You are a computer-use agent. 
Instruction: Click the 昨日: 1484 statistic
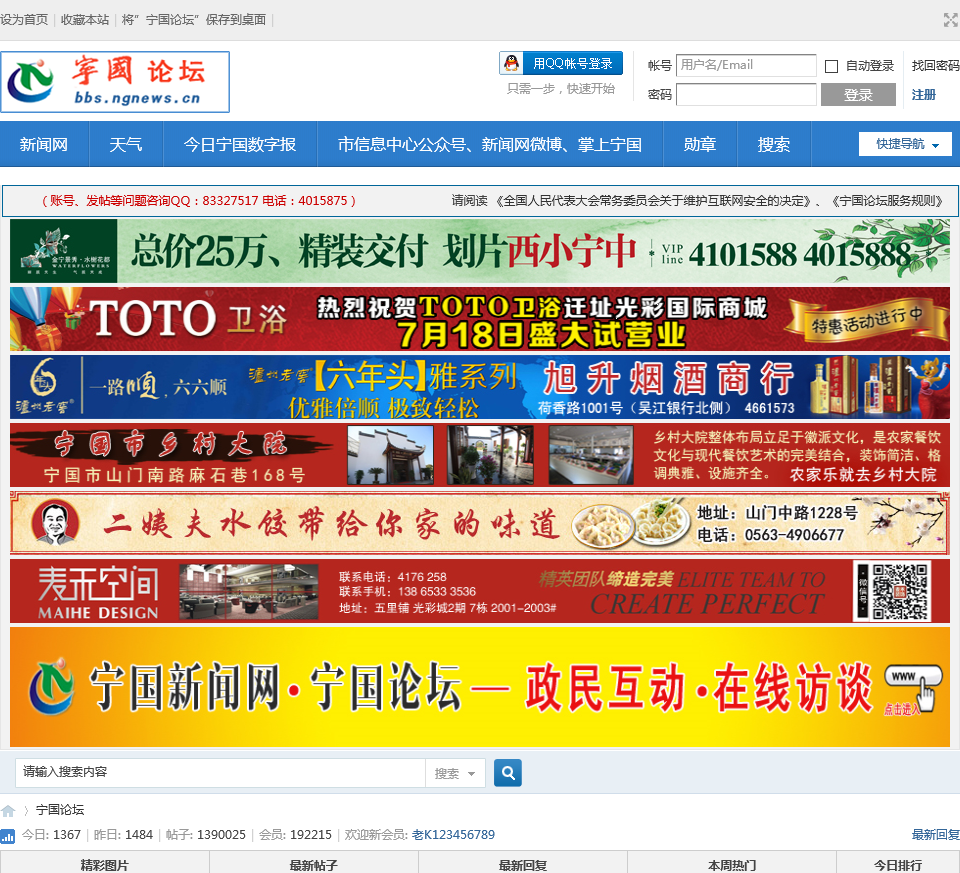[x=123, y=835]
